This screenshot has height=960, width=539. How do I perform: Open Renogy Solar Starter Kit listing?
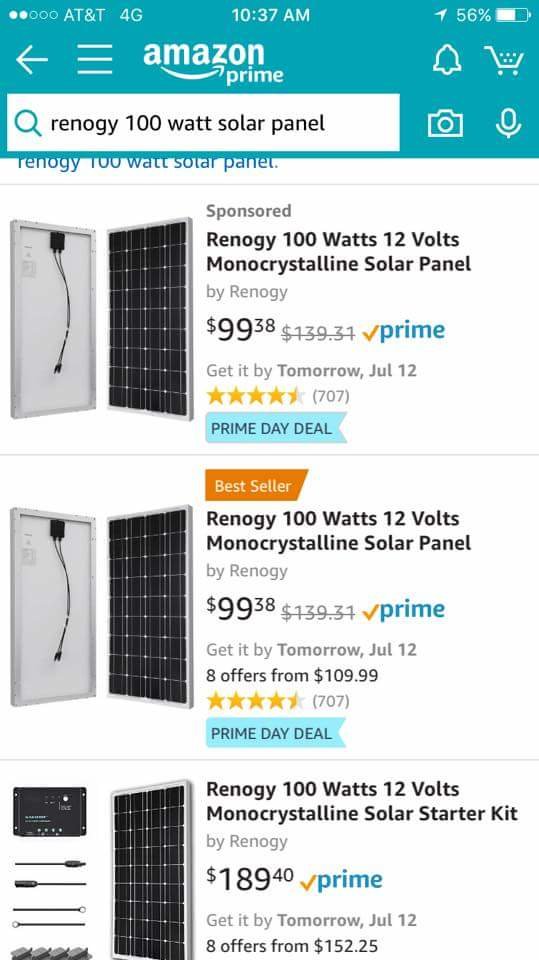tap(362, 801)
